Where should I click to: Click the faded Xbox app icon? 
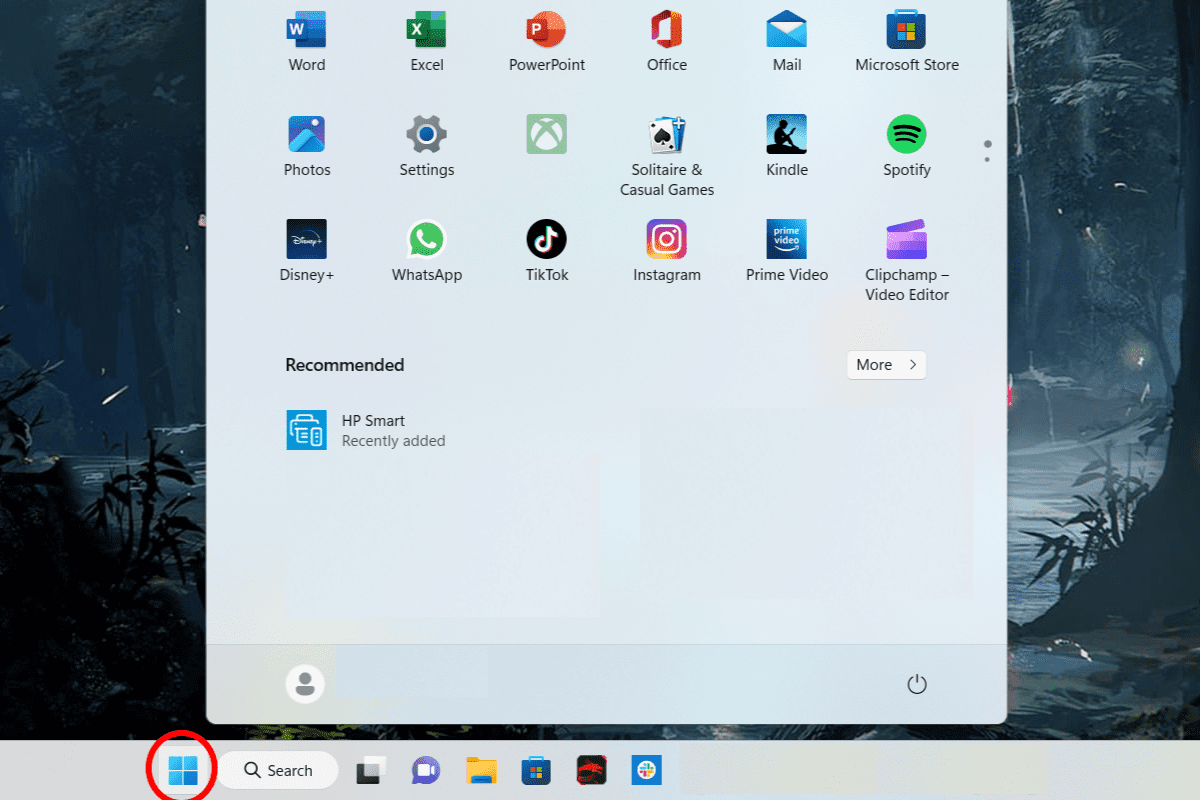546,134
